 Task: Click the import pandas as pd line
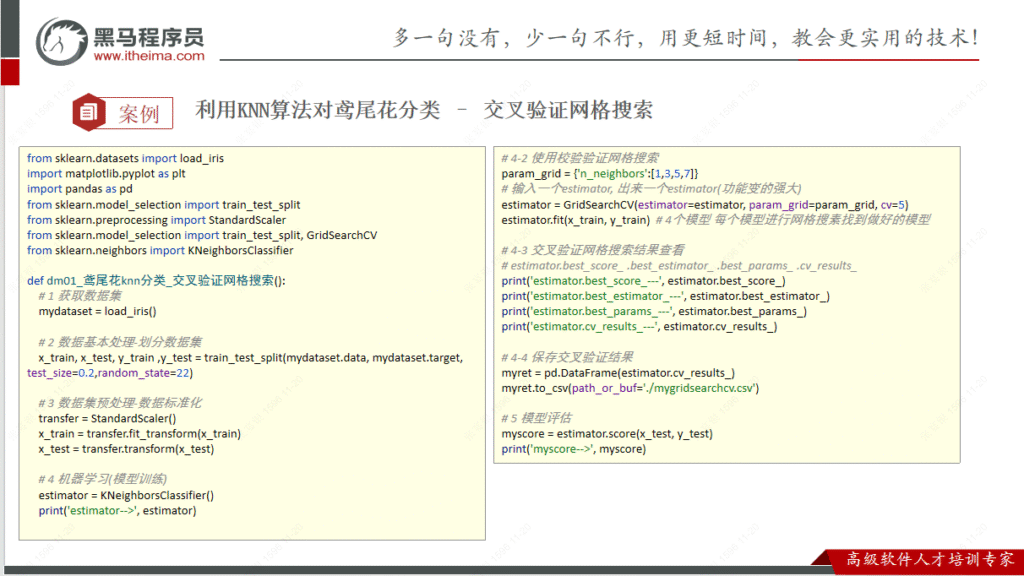(x=80, y=188)
